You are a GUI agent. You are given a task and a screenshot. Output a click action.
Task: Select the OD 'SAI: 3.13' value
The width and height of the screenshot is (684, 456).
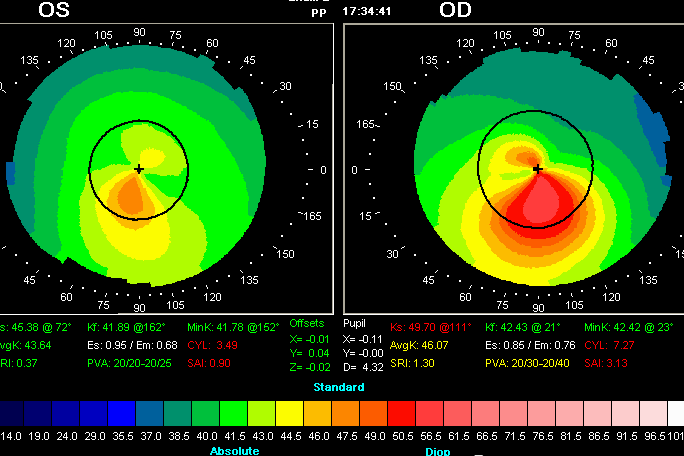coord(606,363)
